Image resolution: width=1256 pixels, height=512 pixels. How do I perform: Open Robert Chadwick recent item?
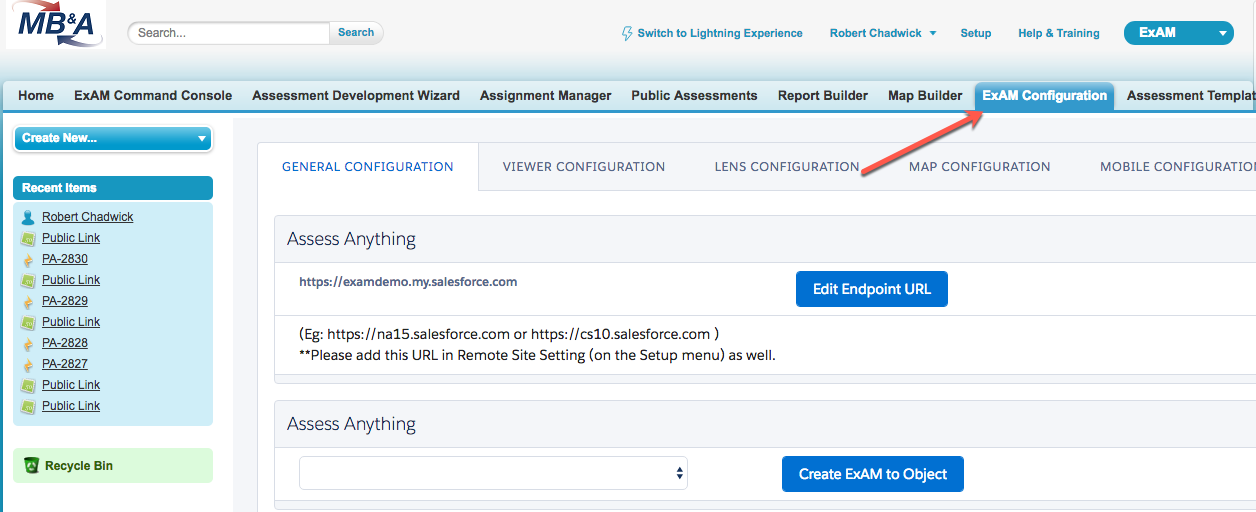tap(87, 217)
